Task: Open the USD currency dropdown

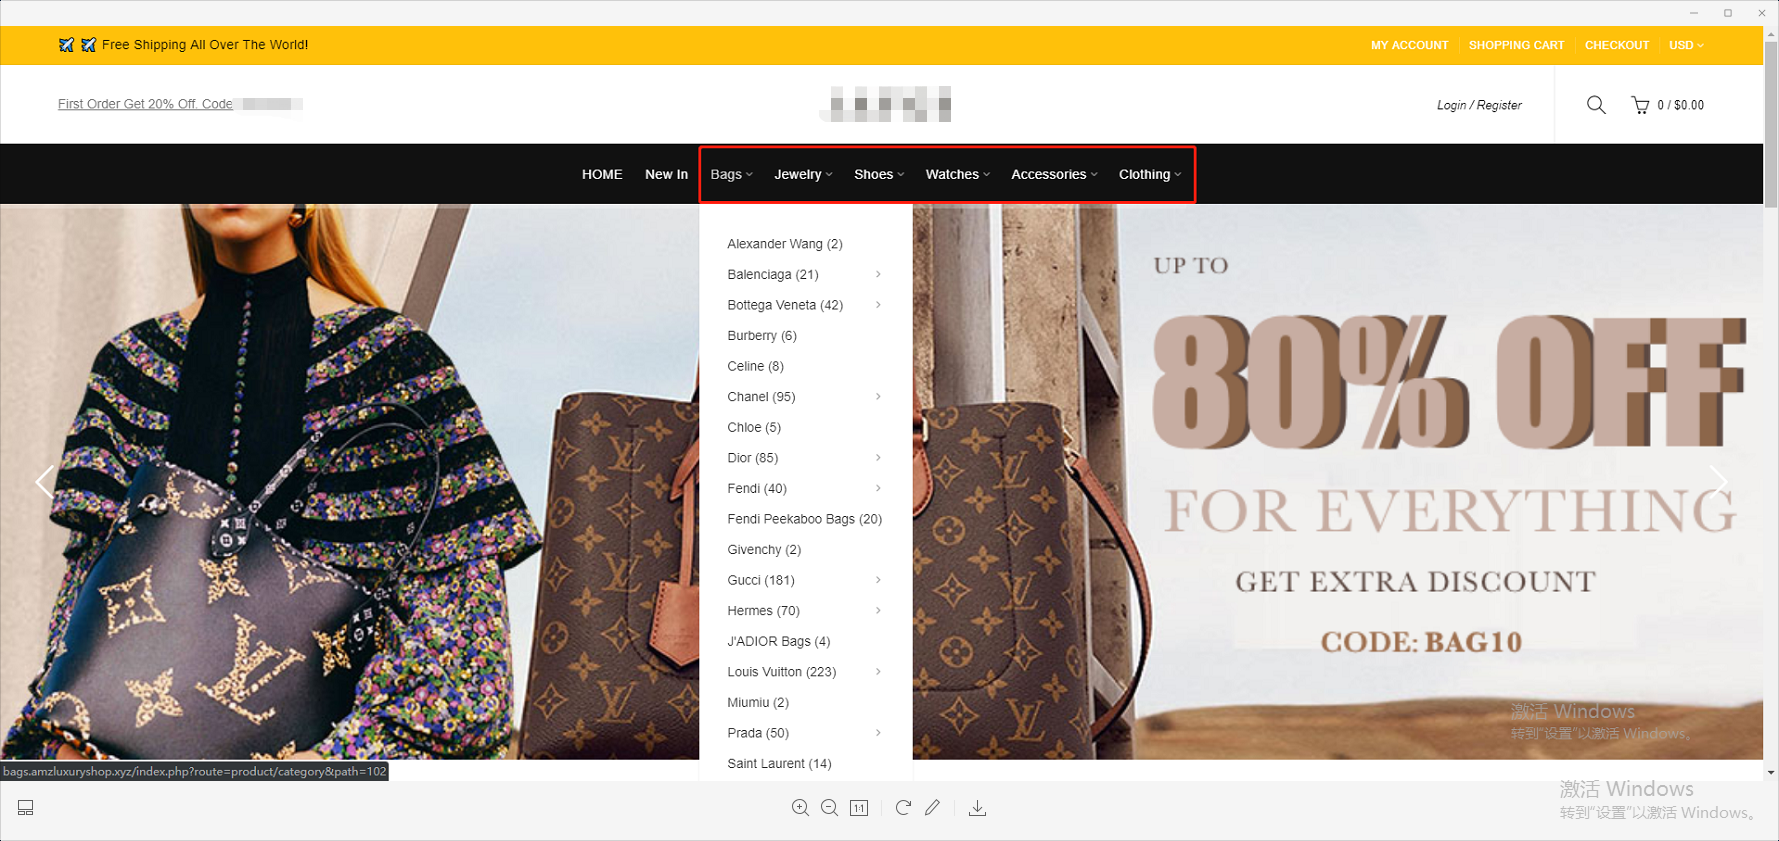Action: pyautogui.click(x=1686, y=45)
